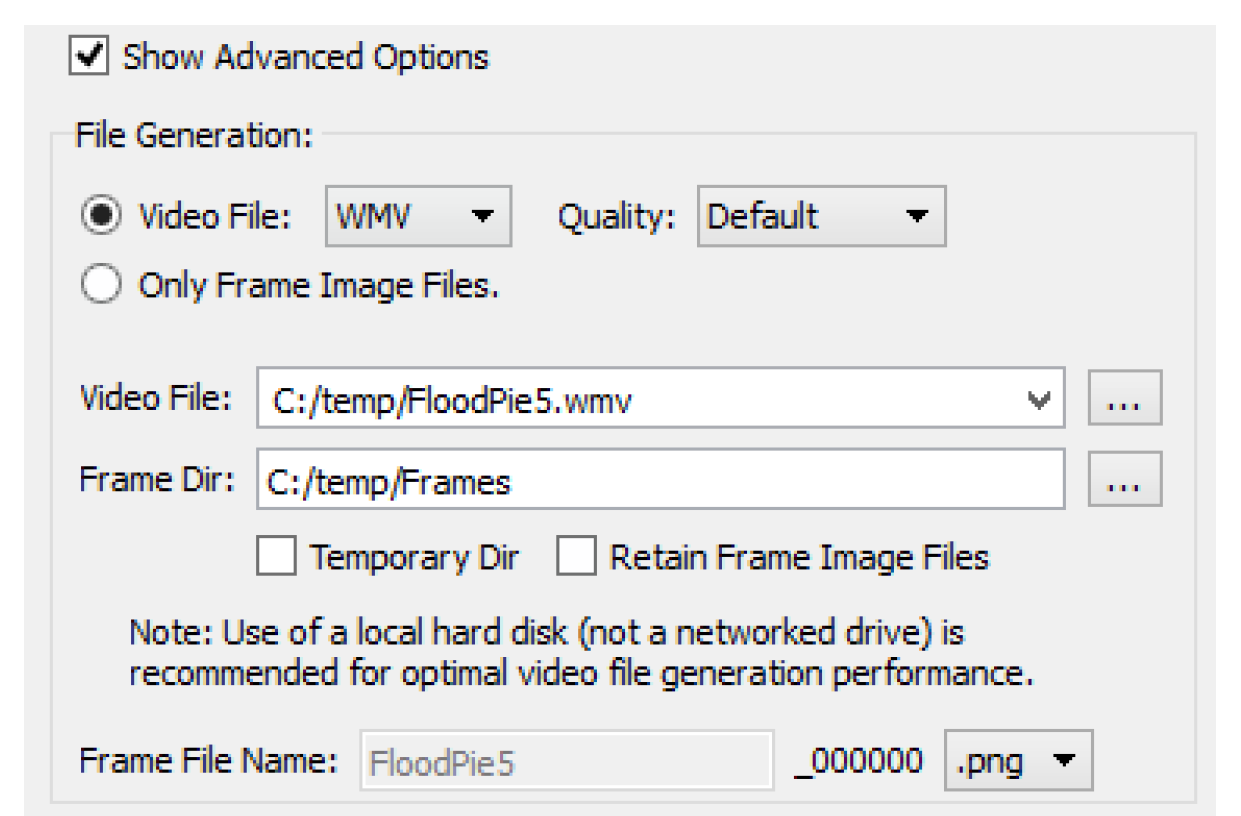The image size is (1241, 816).
Task: Click the Frame File Name FloodPie5 field
Action: click(x=566, y=763)
